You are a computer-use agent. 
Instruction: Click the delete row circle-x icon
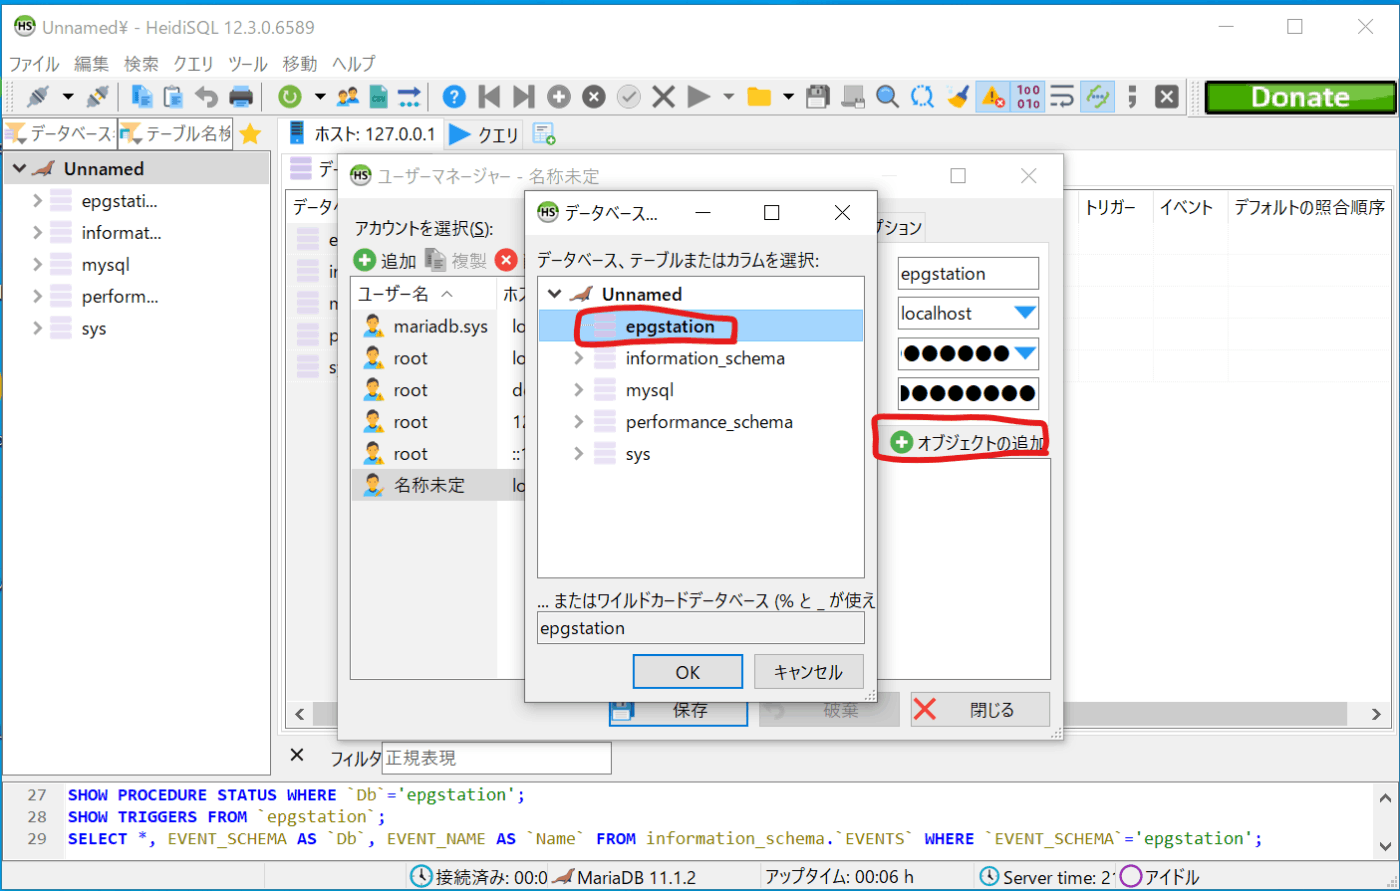click(x=594, y=97)
